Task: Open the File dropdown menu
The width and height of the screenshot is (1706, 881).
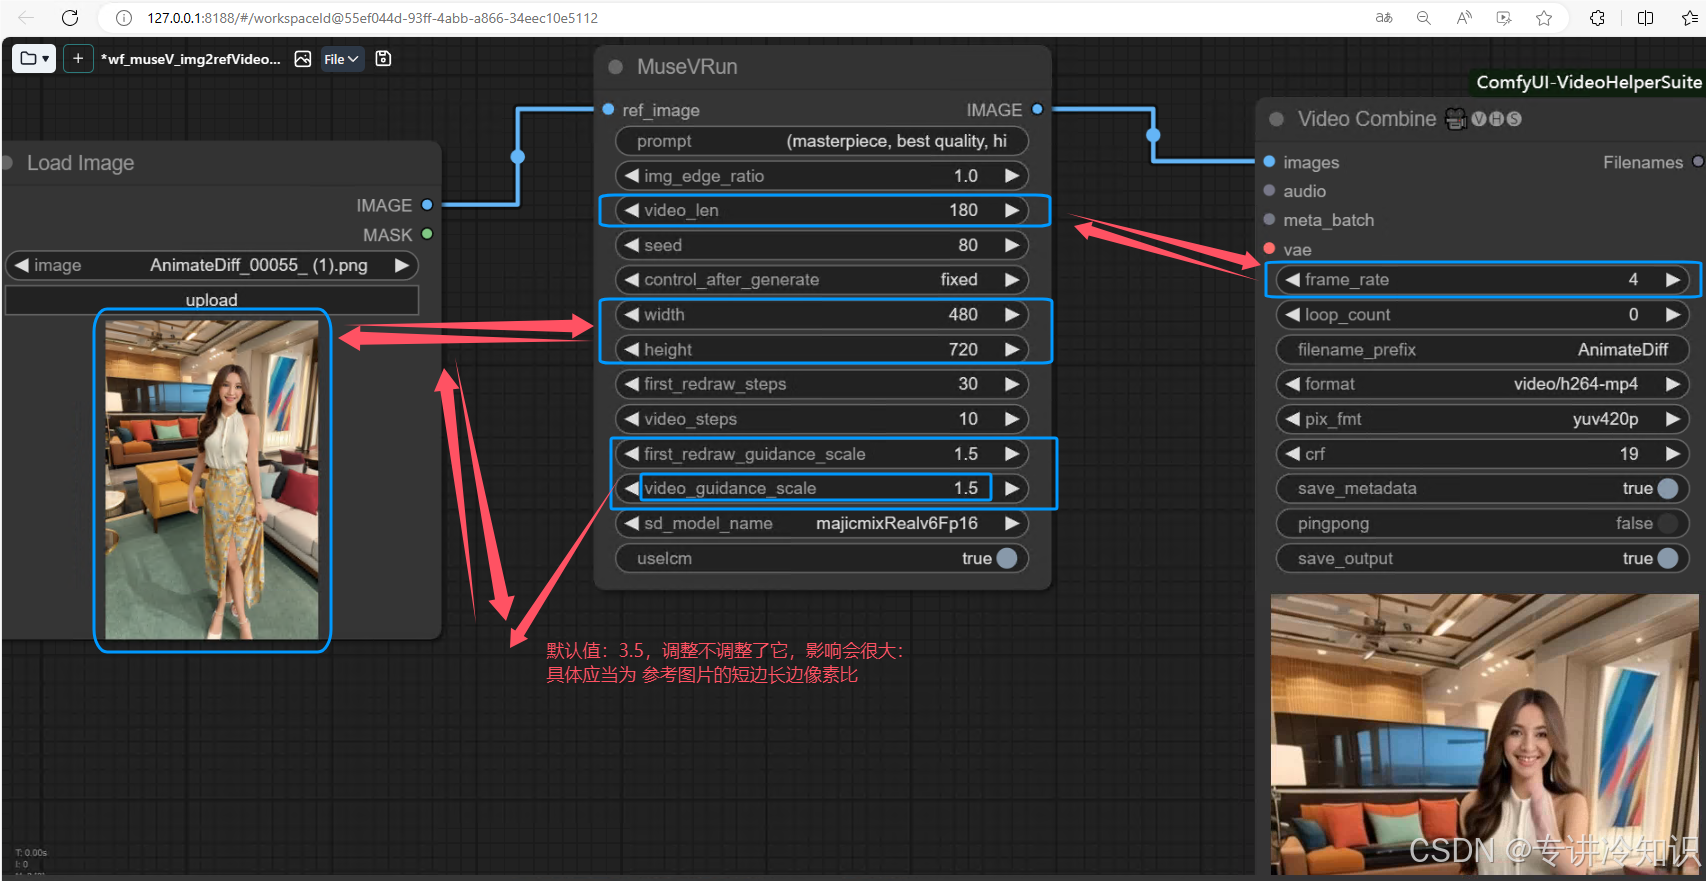Action: [x=341, y=59]
